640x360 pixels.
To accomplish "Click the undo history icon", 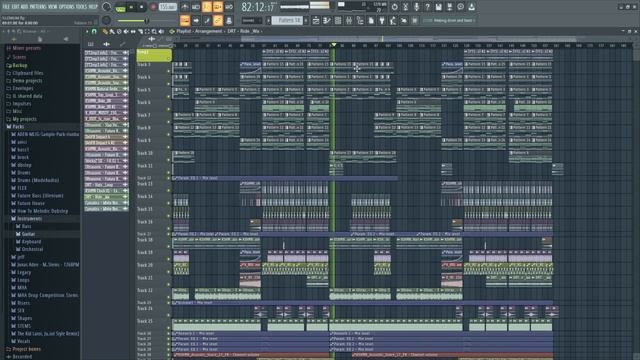I will (x=395, y=7).
